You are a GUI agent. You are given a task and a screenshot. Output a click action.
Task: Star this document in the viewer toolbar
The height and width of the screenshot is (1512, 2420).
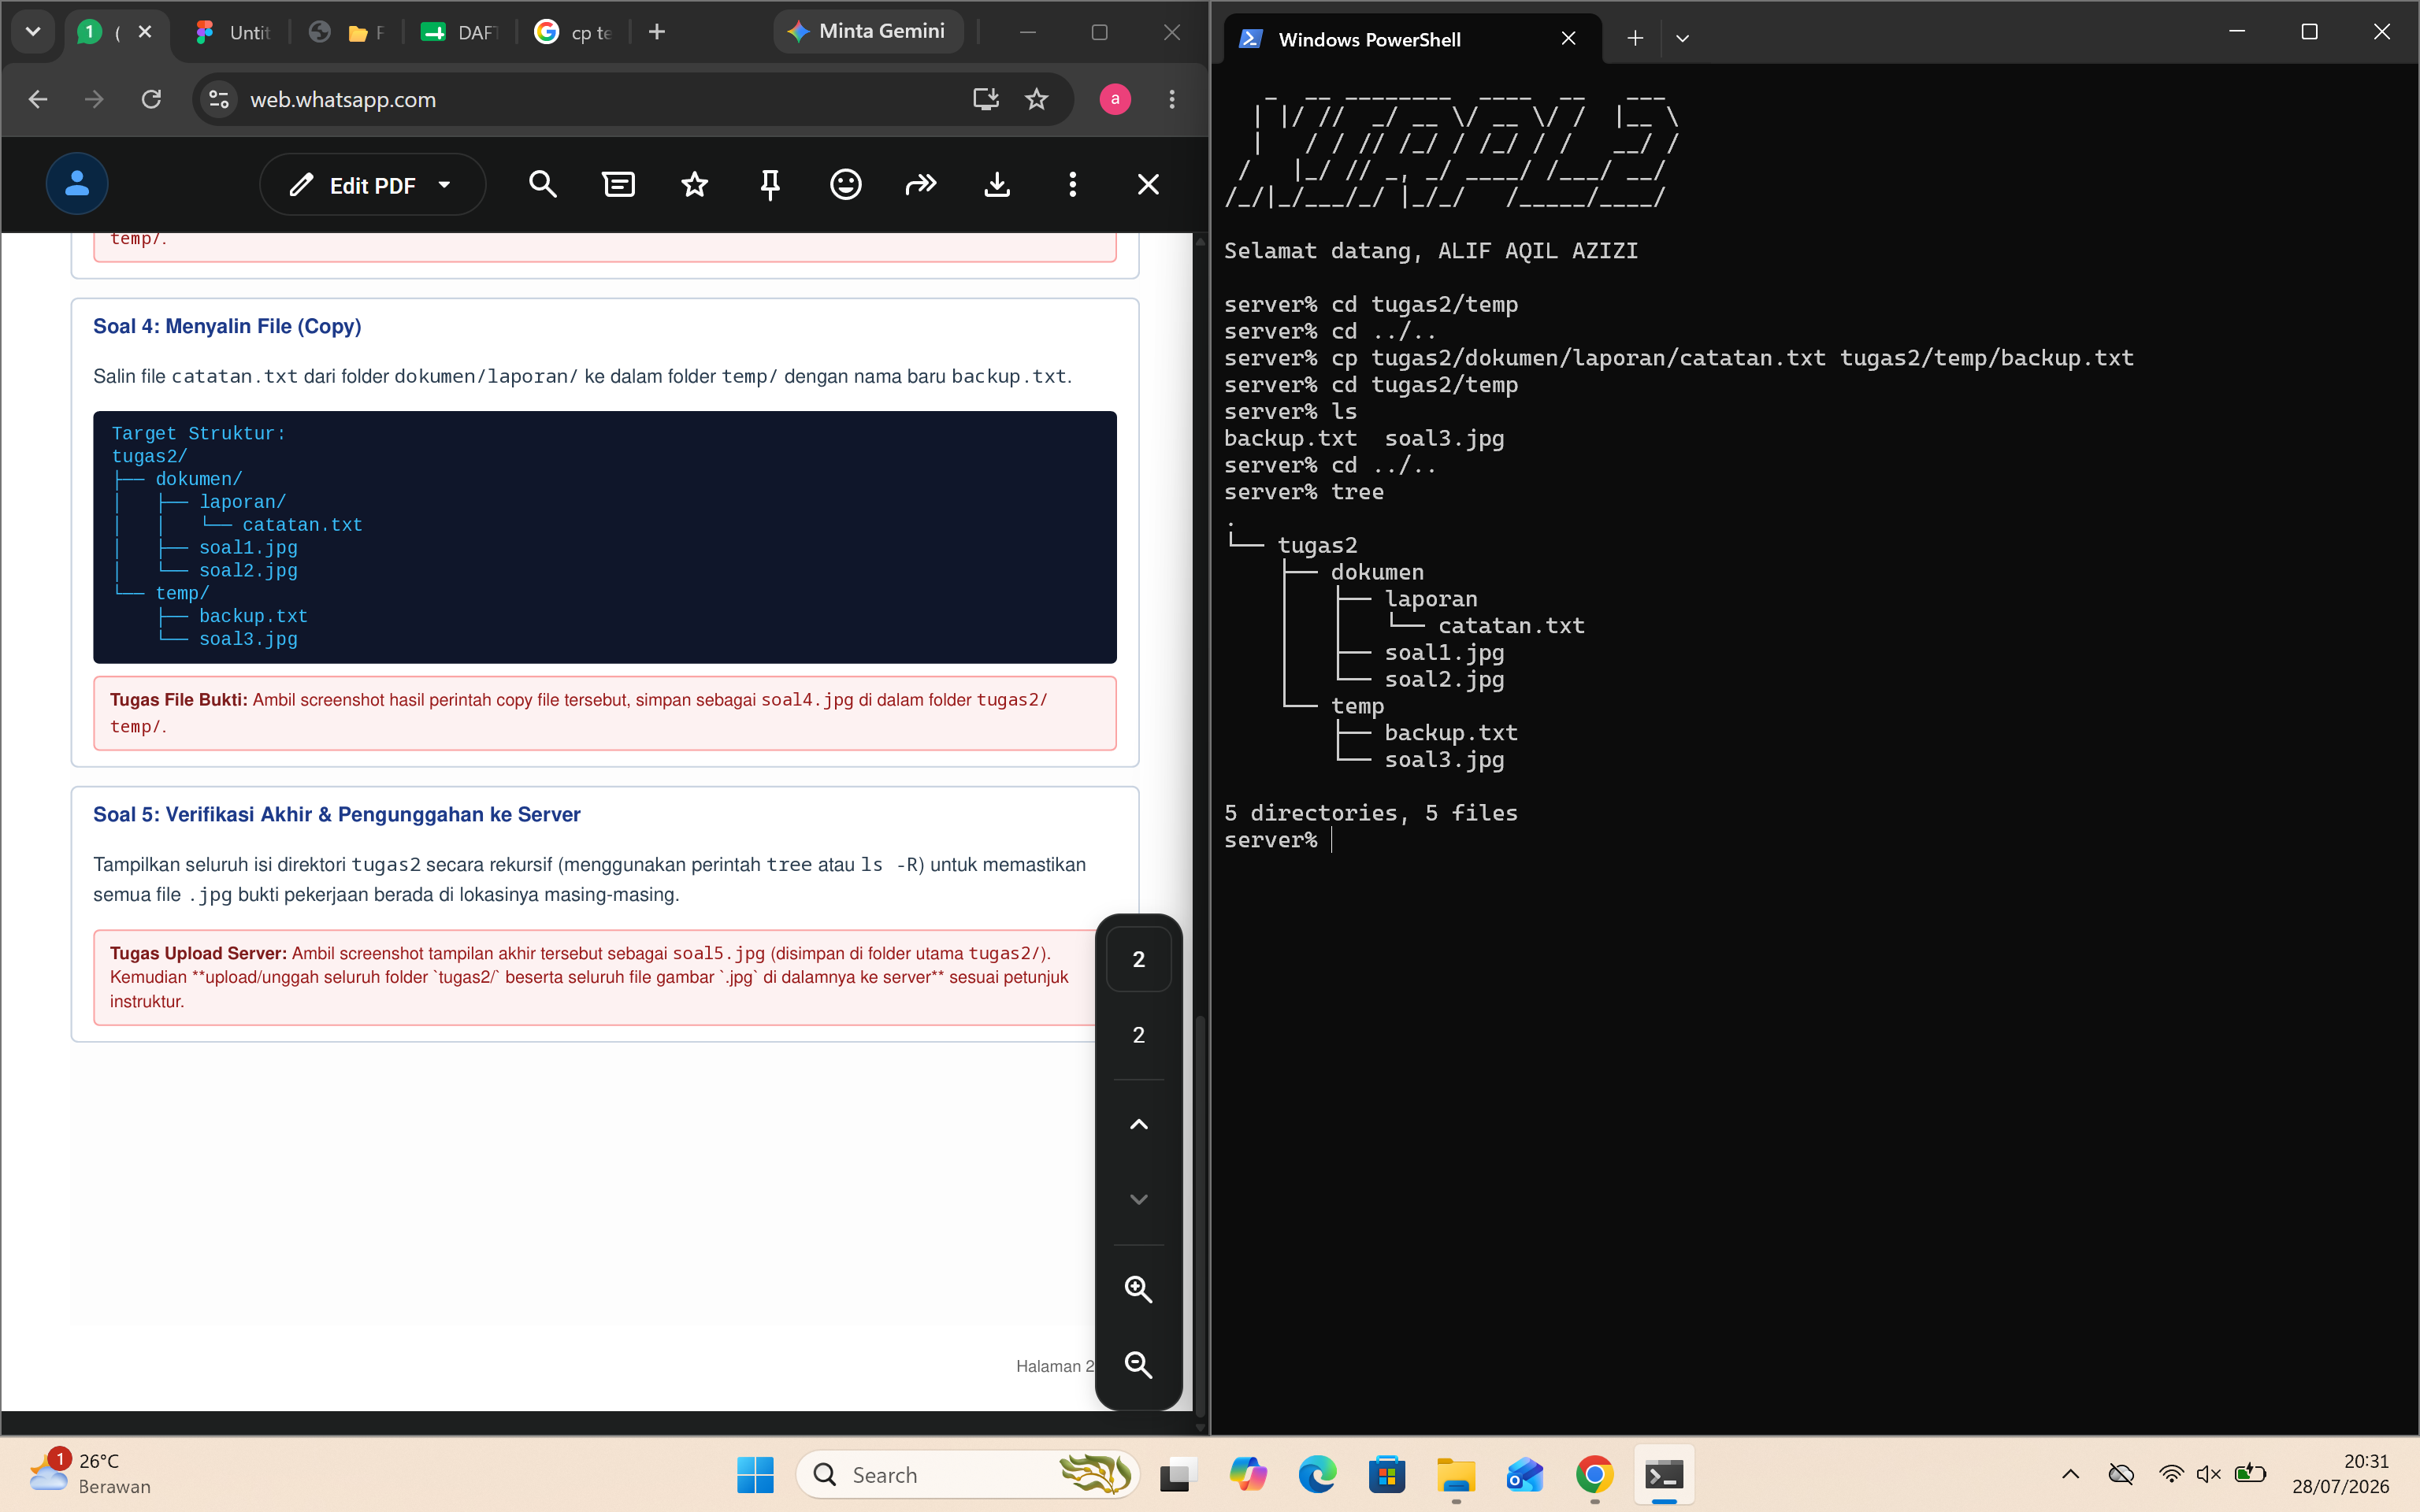coord(694,185)
